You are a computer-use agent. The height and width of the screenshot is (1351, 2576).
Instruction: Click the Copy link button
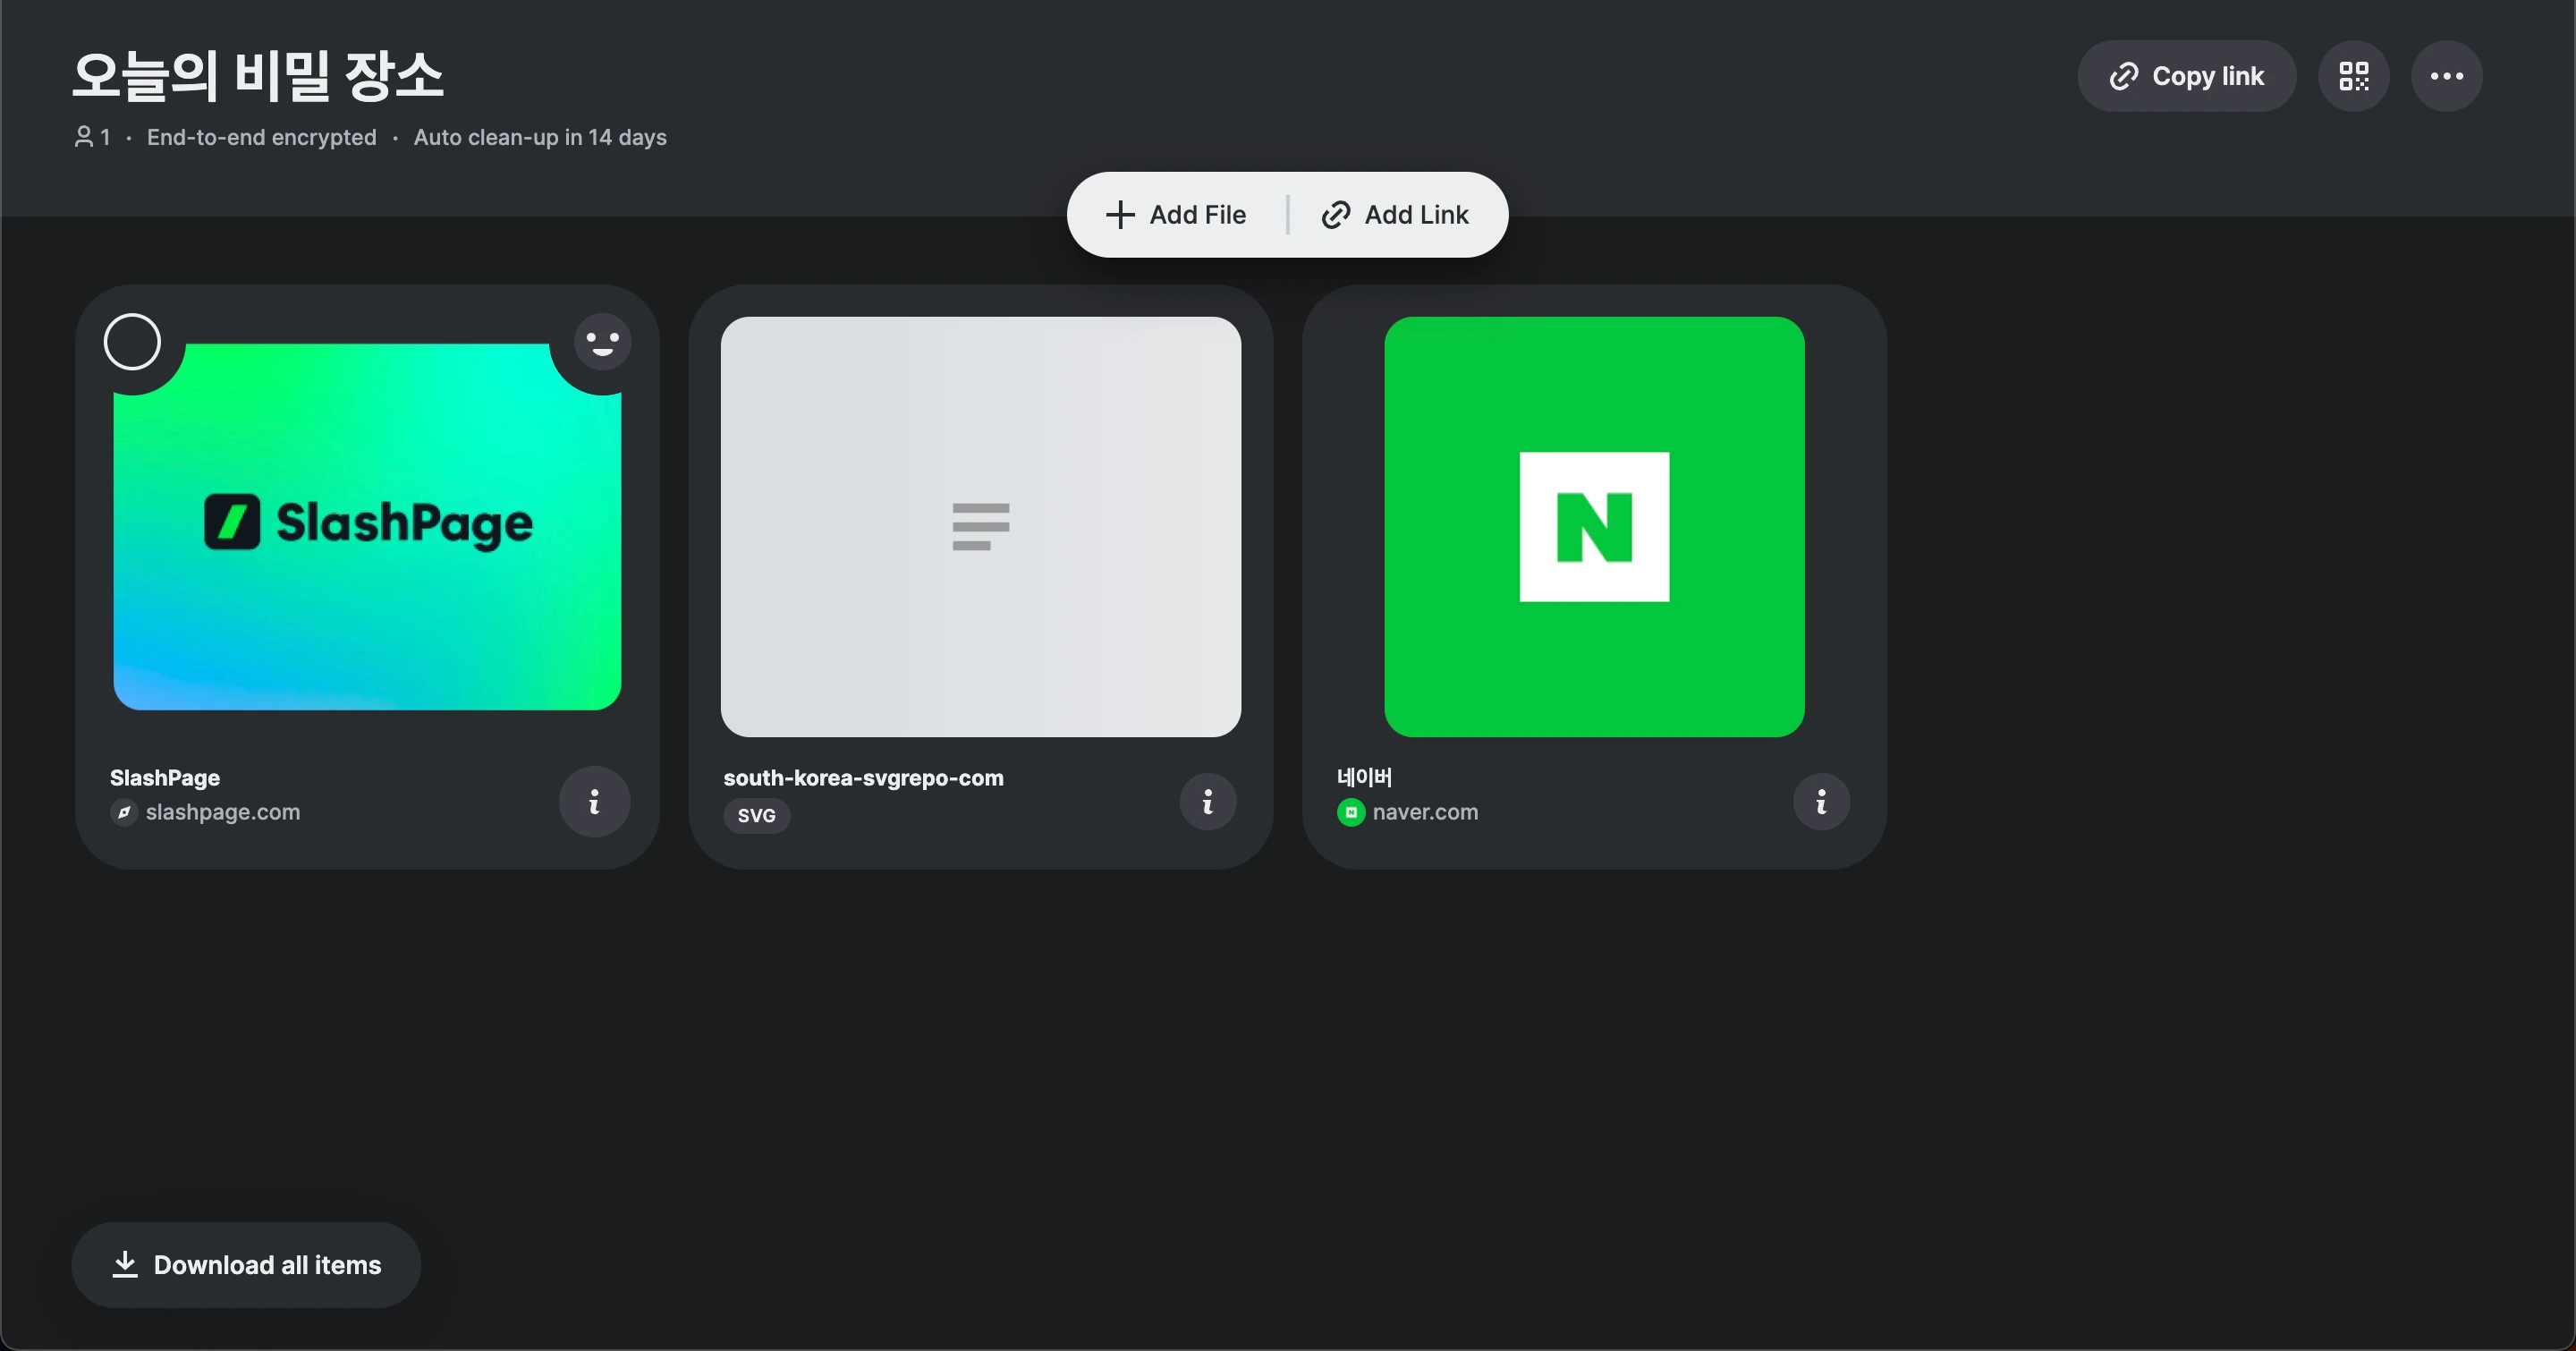point(2186,76)
